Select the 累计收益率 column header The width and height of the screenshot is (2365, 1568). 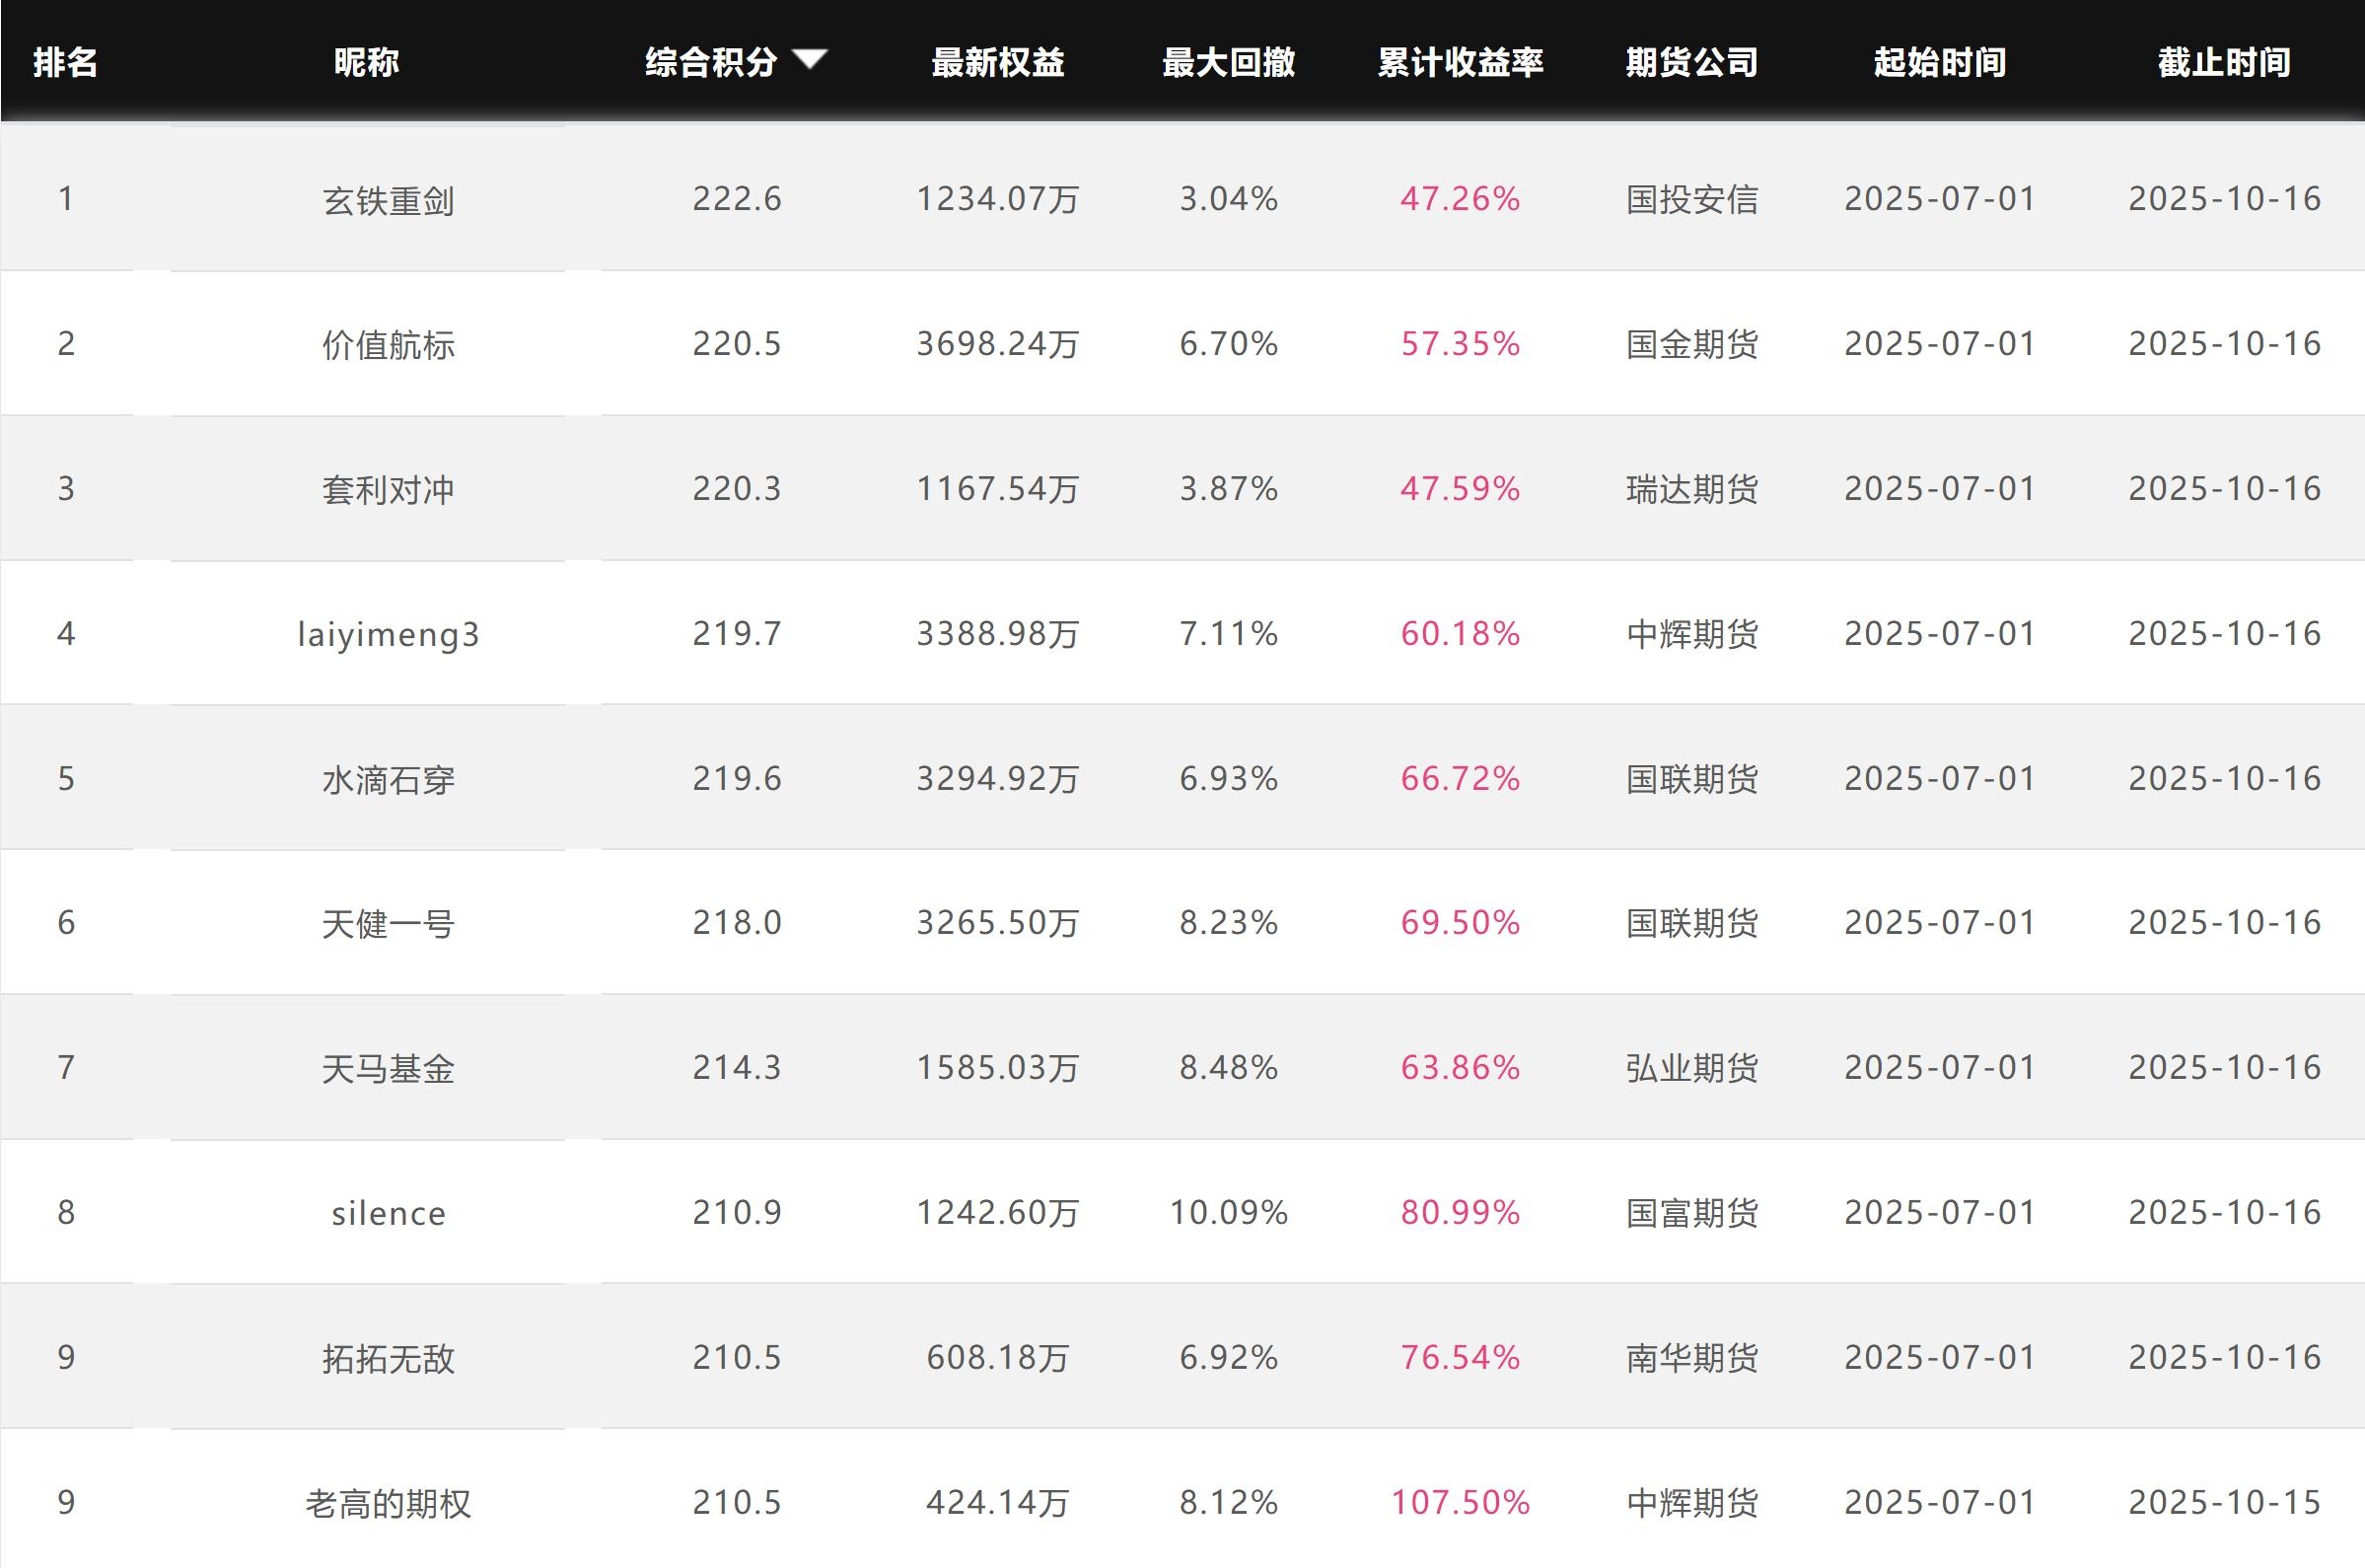point(1460,63)
